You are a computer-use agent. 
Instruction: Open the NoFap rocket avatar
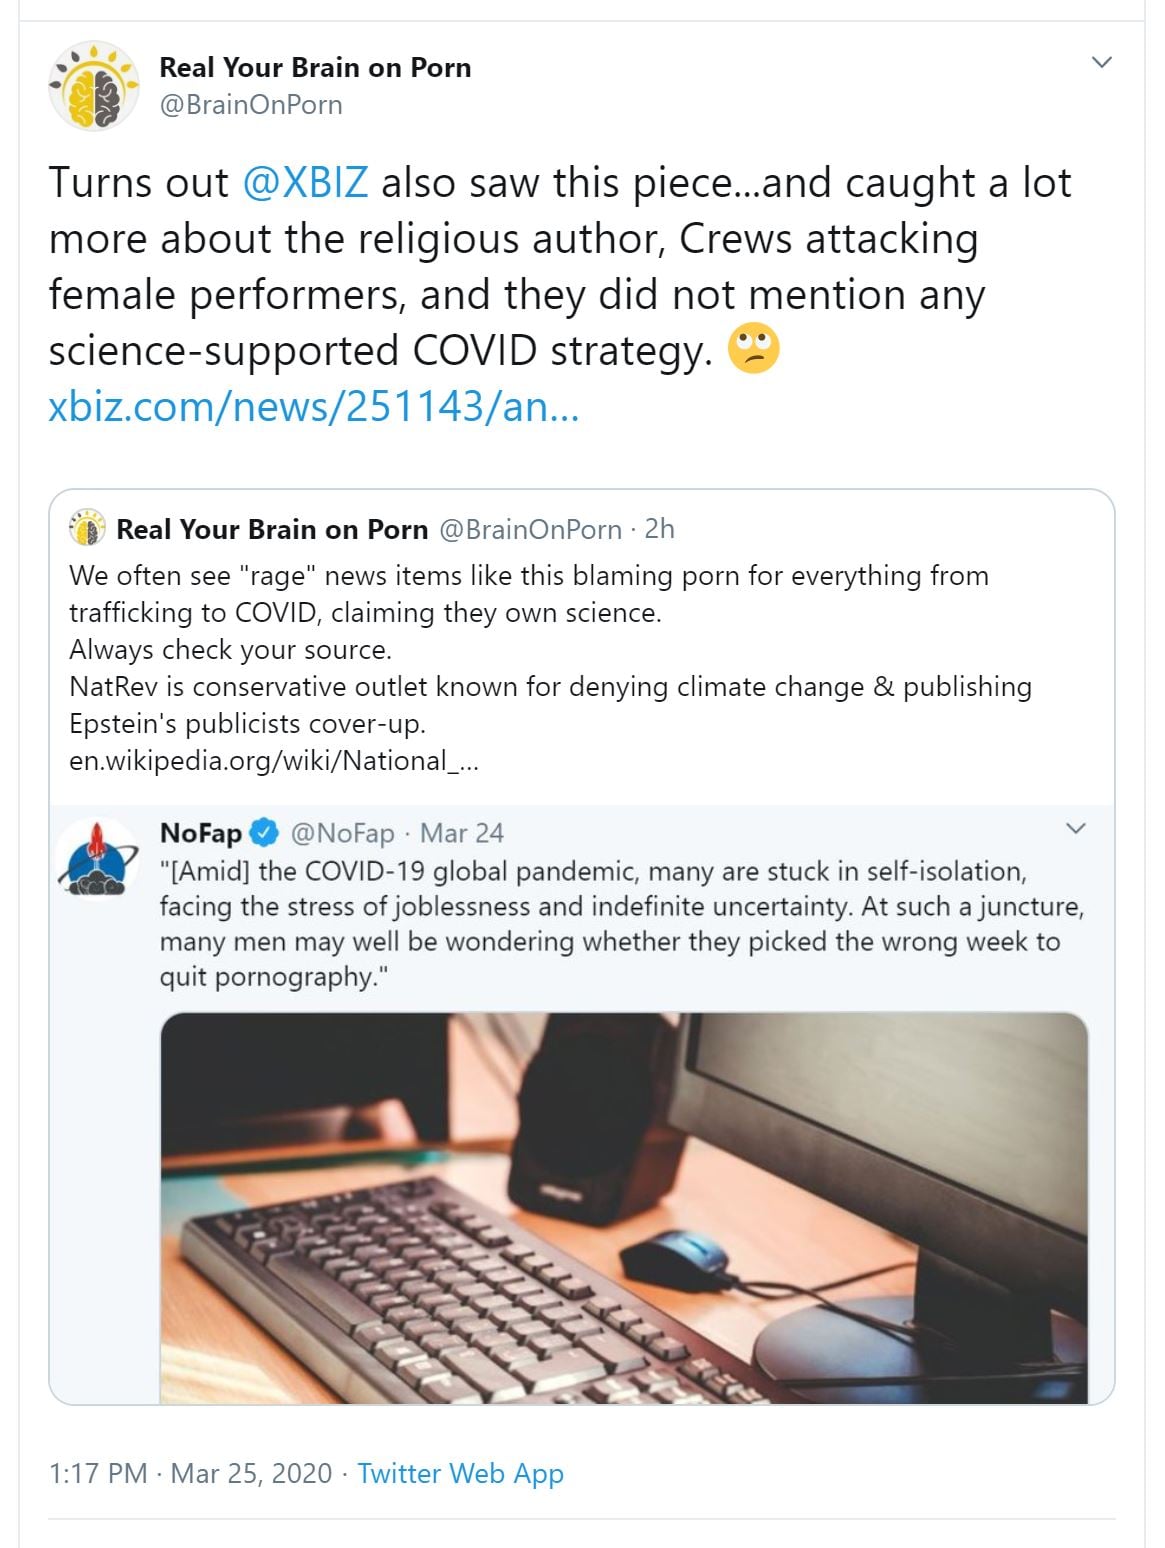[97, 858]
